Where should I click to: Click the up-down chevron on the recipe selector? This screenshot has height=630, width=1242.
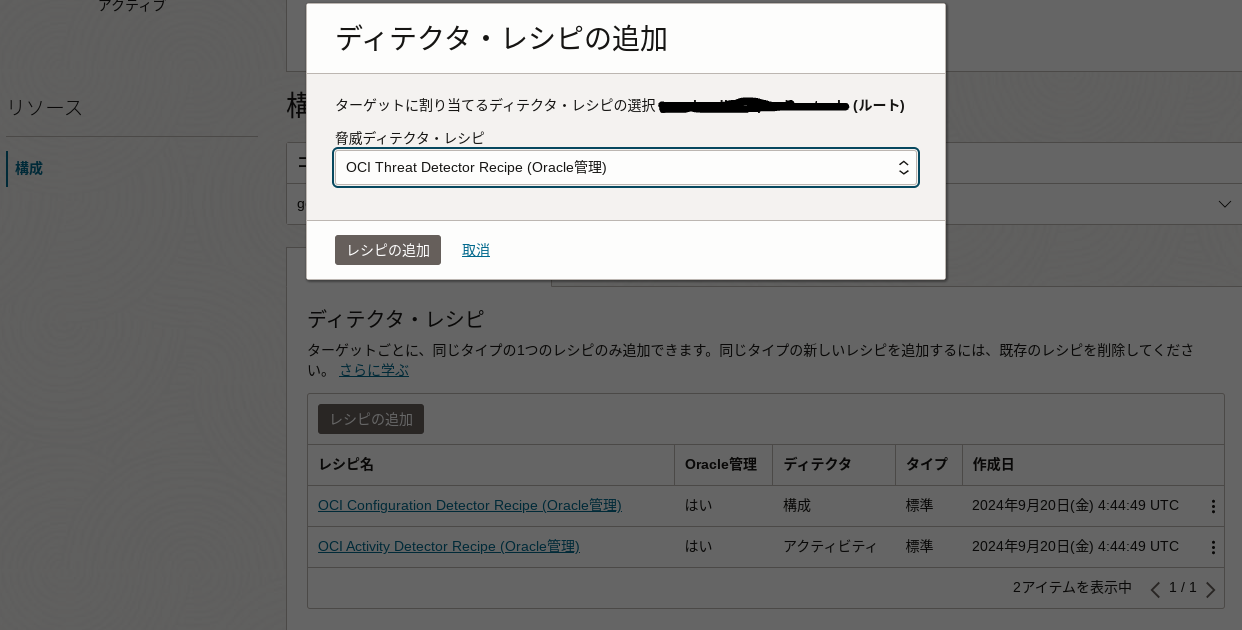pyautogui.click(x=903, y=167)
